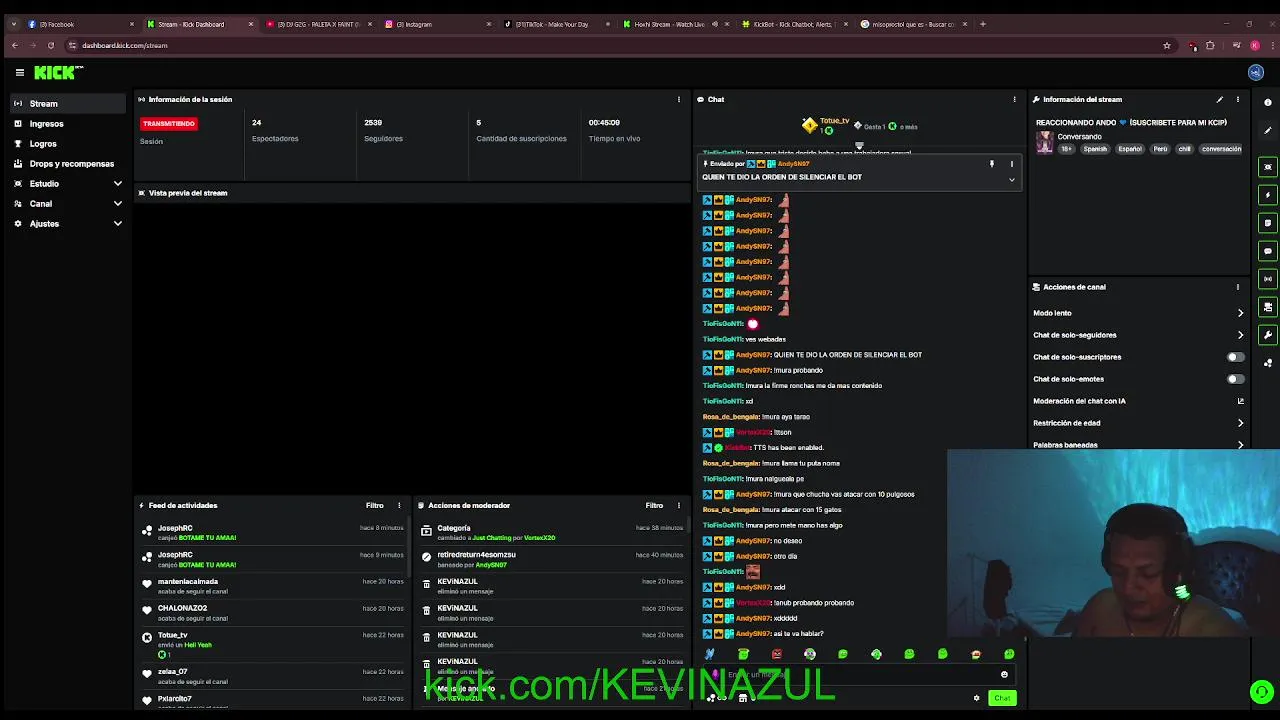Screen dimensions: 1280x720
Task: Open the pinned message options menu
Action: pyautogui.click(x=1011, y=164)
